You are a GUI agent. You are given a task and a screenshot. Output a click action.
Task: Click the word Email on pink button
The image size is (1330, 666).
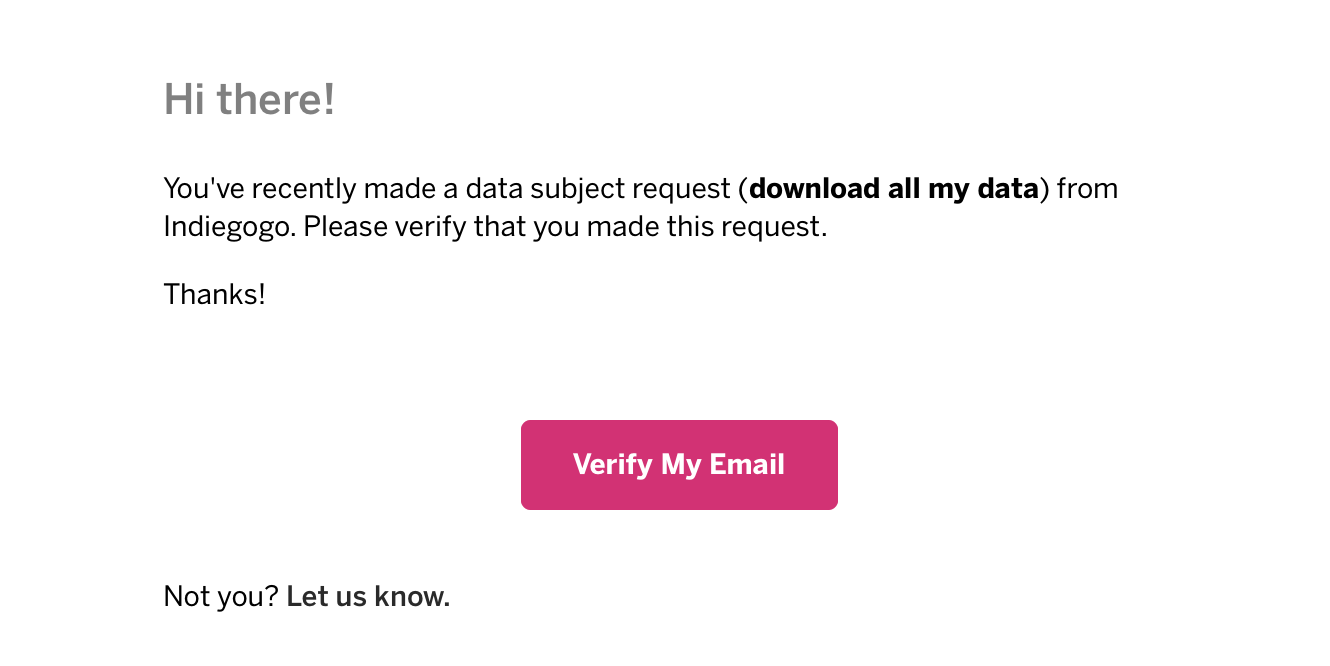[x=747, y=465]
